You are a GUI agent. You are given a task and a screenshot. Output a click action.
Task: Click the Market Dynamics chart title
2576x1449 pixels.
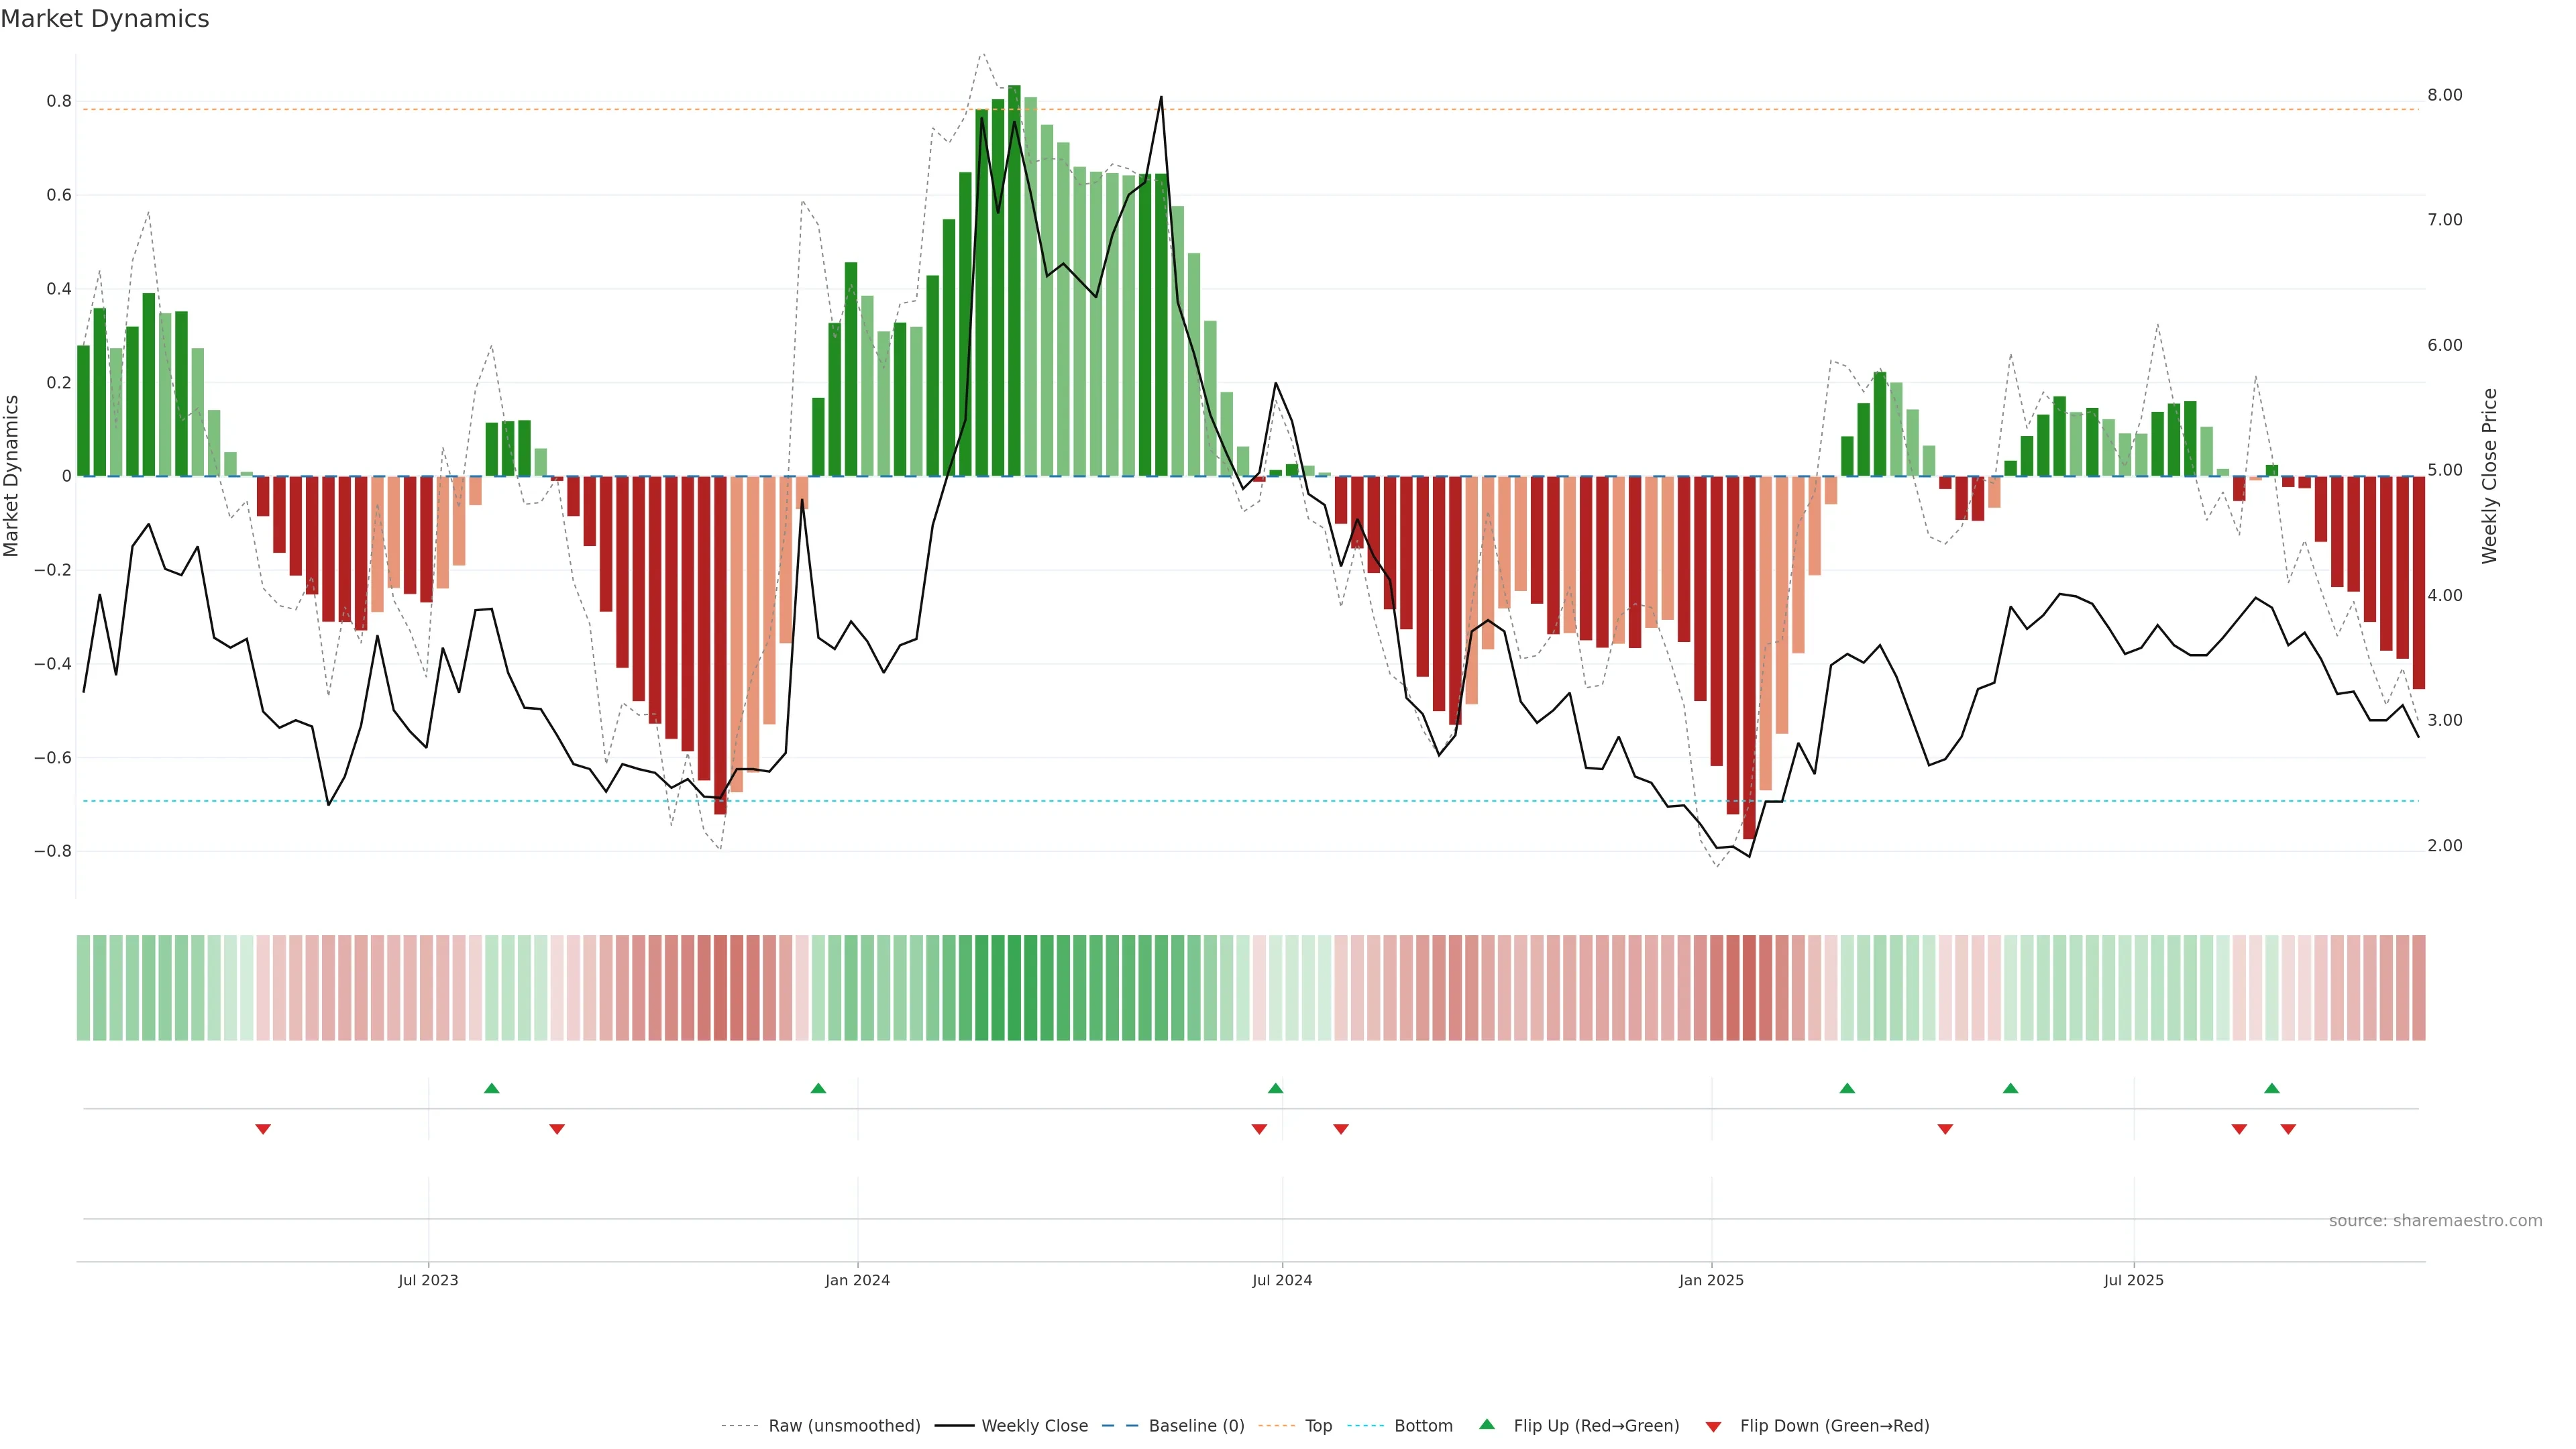(105, 19)
